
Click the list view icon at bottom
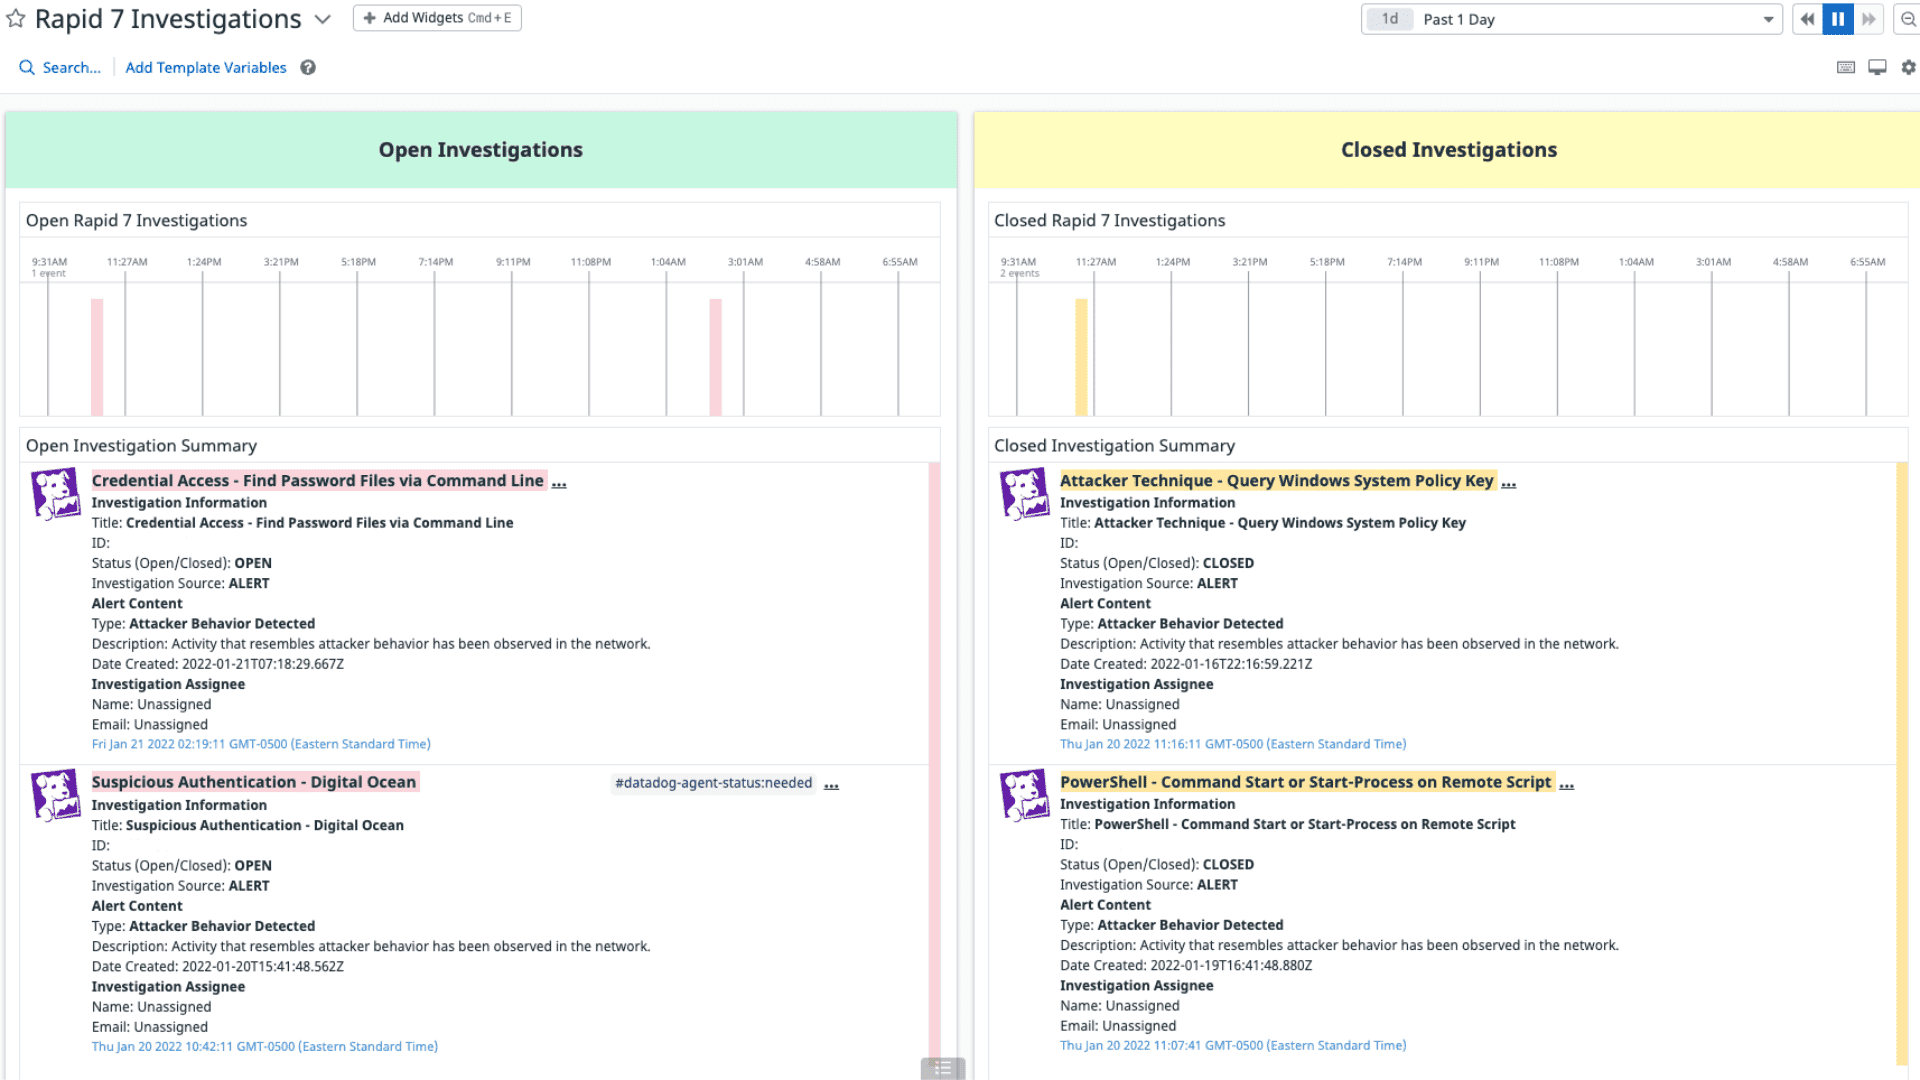click(943, 1068)
